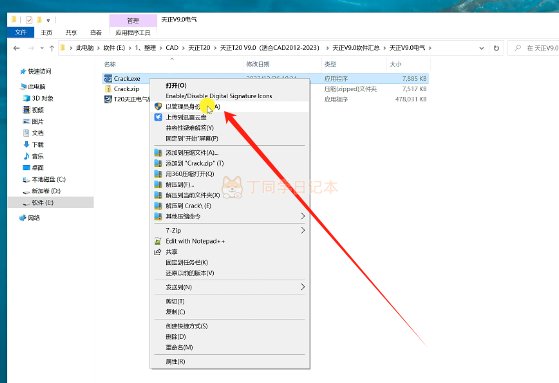This screenshot has width=559, height=383.
Task: Click the New Folder quick access icon
Action: tap(39, 20)
